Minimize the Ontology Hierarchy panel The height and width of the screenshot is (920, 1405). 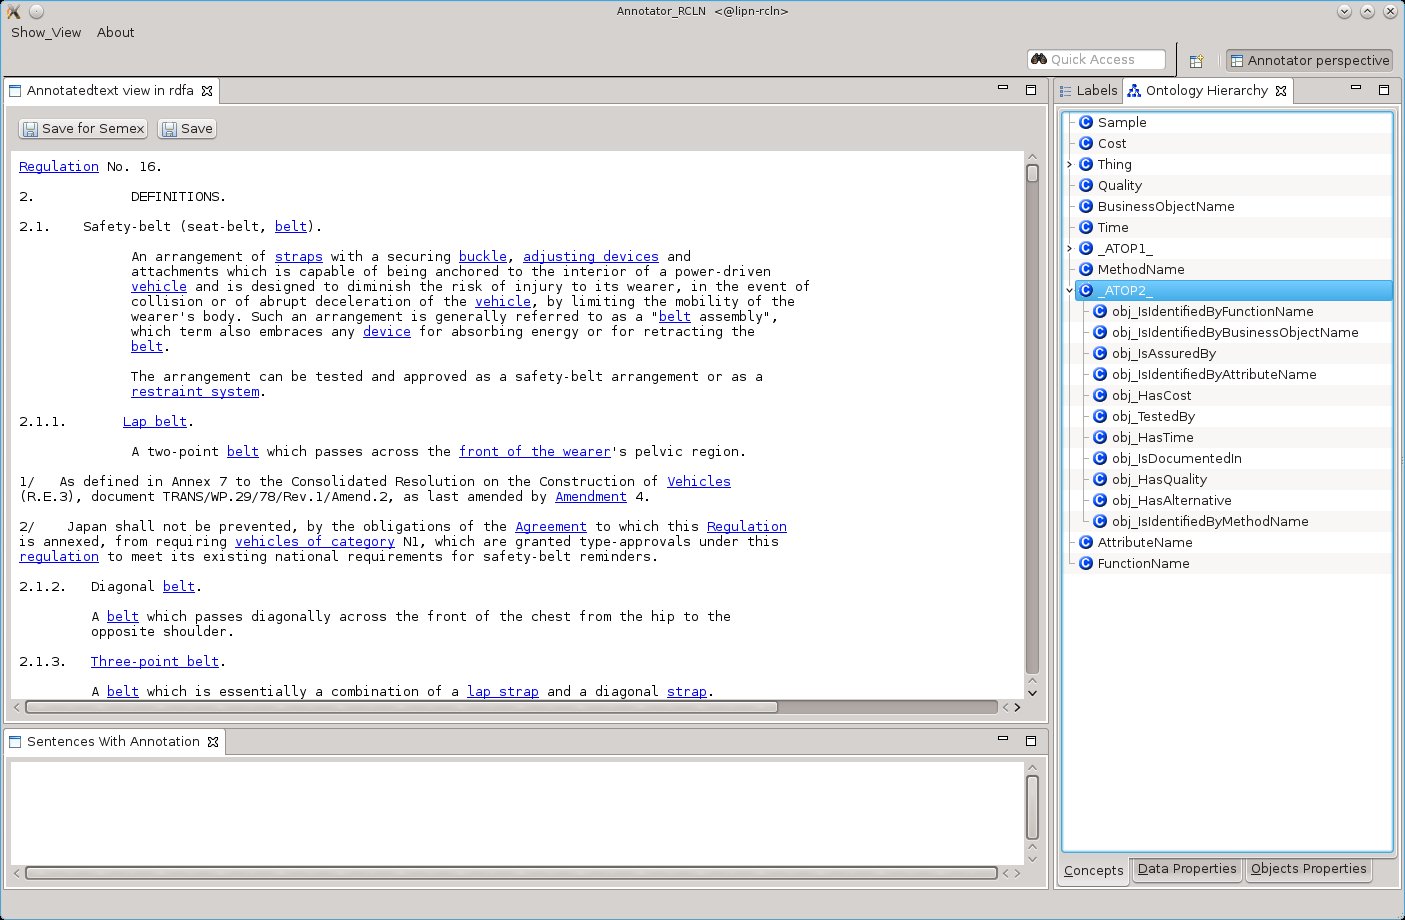(x=1356, y=89)
